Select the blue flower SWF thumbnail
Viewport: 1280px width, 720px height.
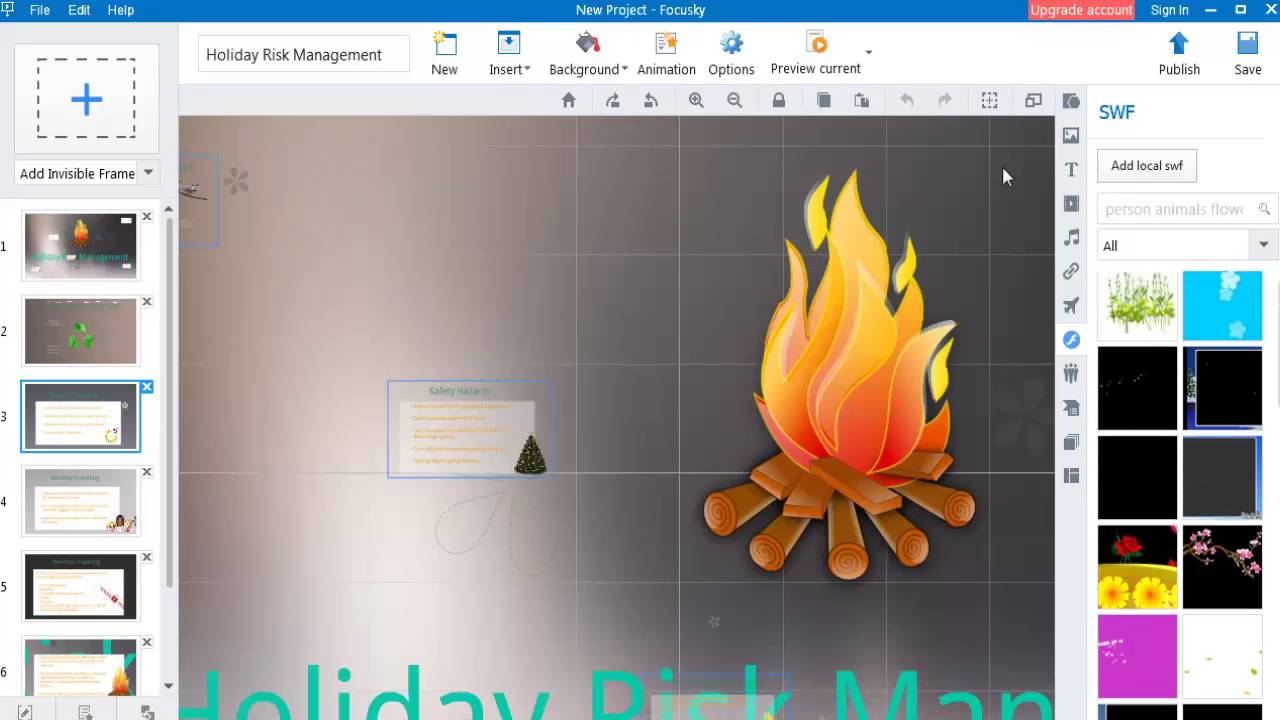click(1222, 306)
